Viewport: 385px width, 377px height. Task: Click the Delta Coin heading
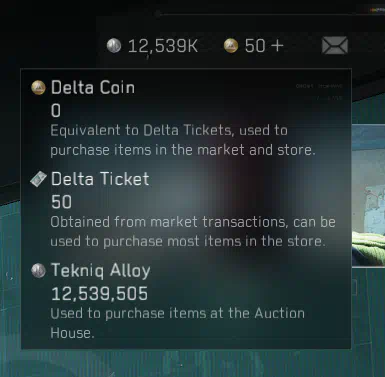[x=93, y=88]
